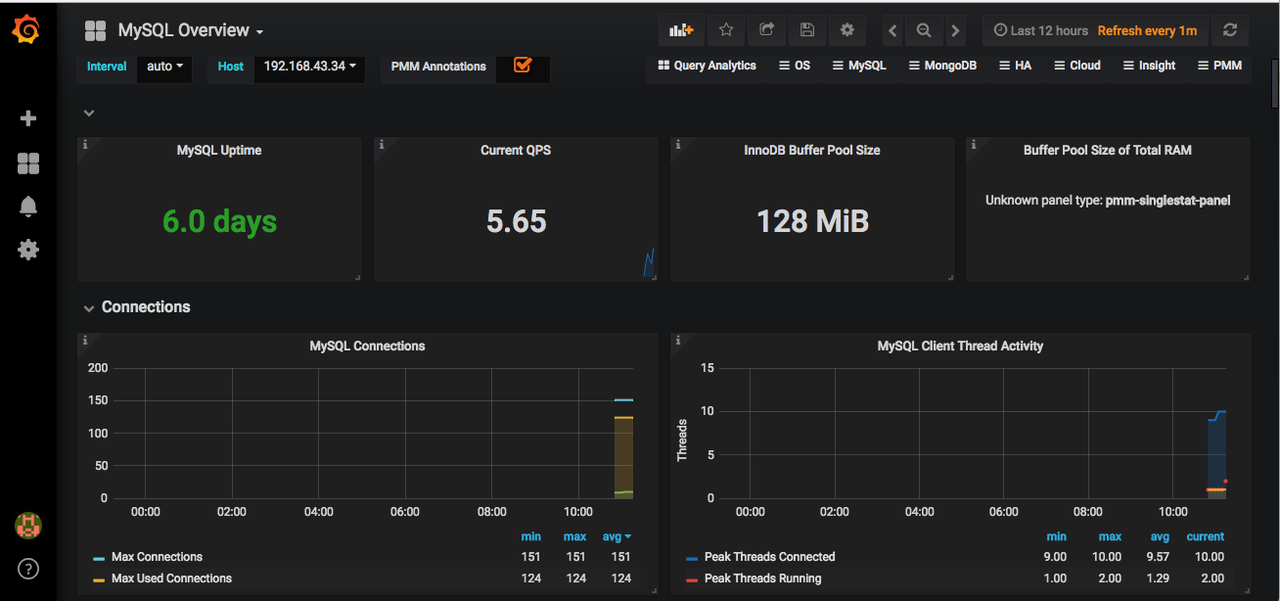Click the Share dashboard icon
Viewport: 1280px width, 601px height.
point(766,30)
